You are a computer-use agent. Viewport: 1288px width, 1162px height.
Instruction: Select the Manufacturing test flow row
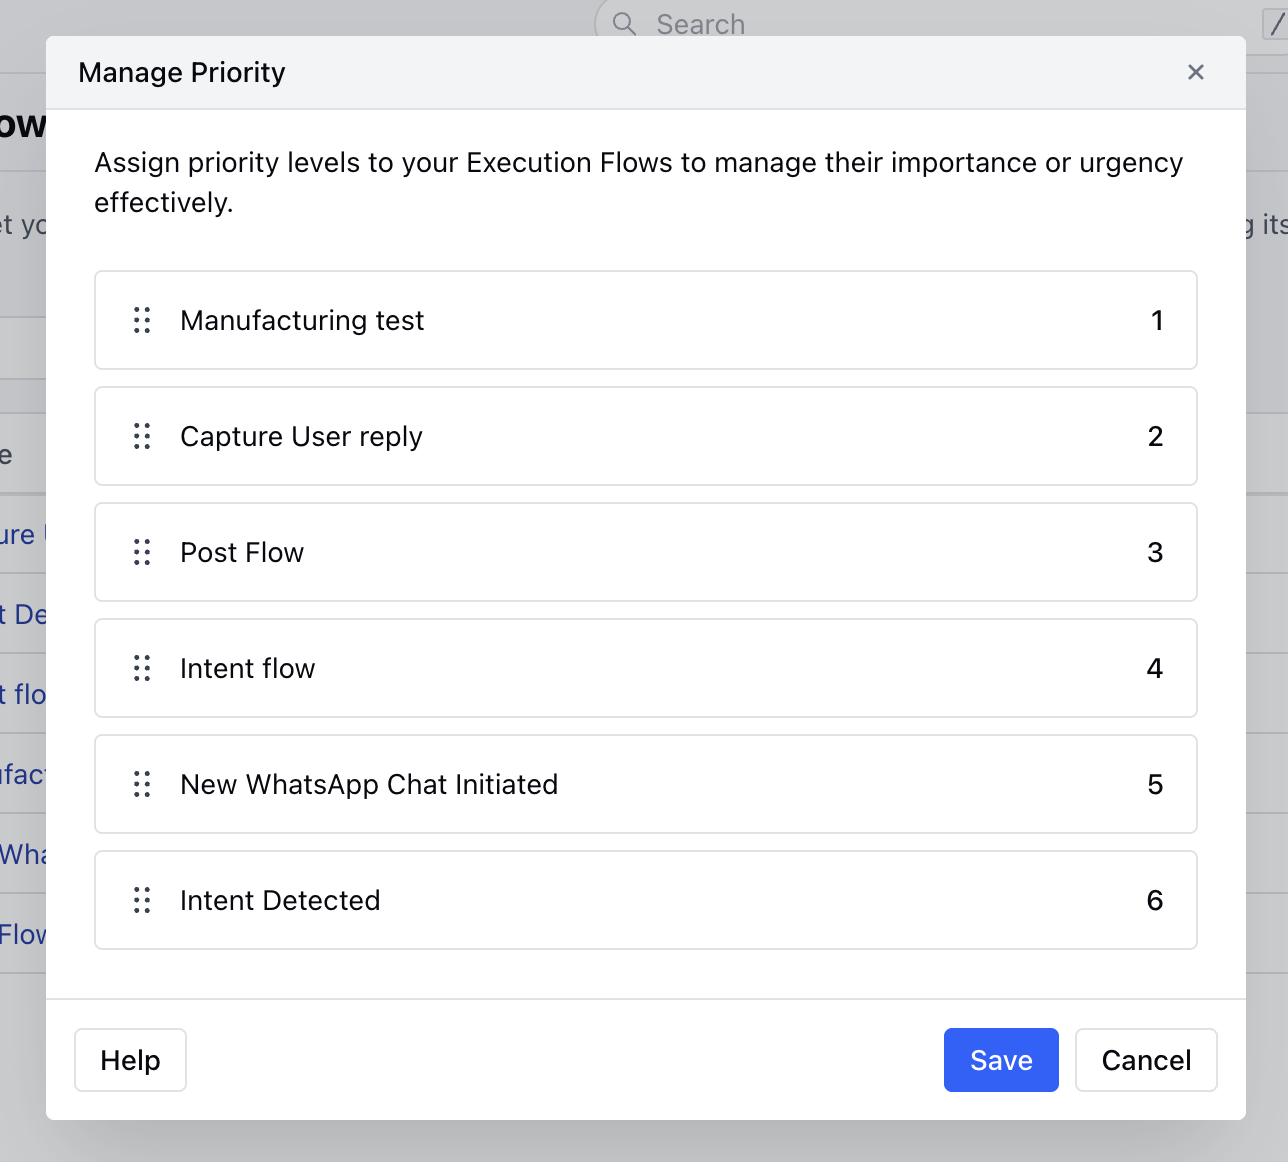(646, 320)
